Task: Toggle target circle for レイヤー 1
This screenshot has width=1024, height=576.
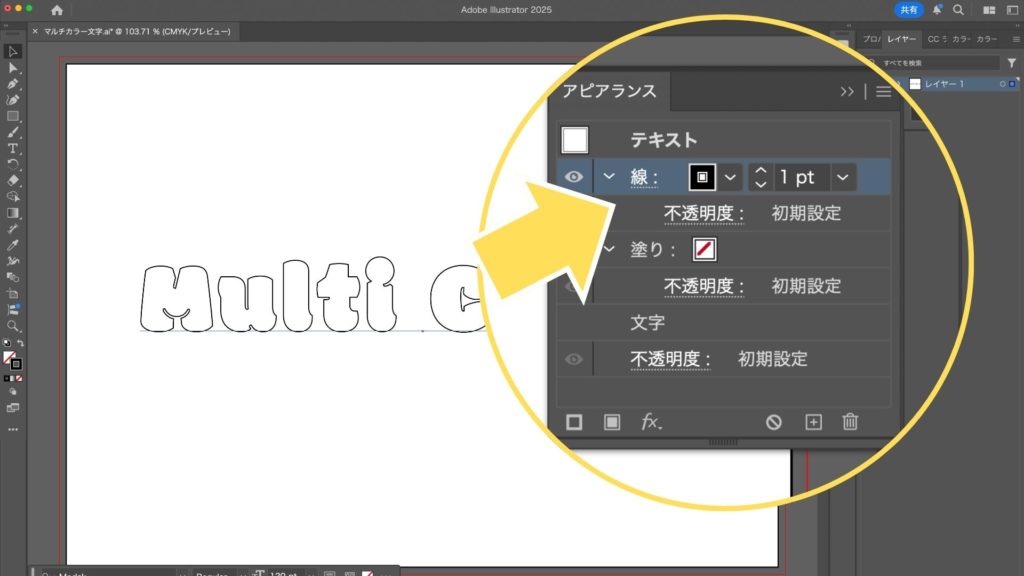Action: [1003, 84]
